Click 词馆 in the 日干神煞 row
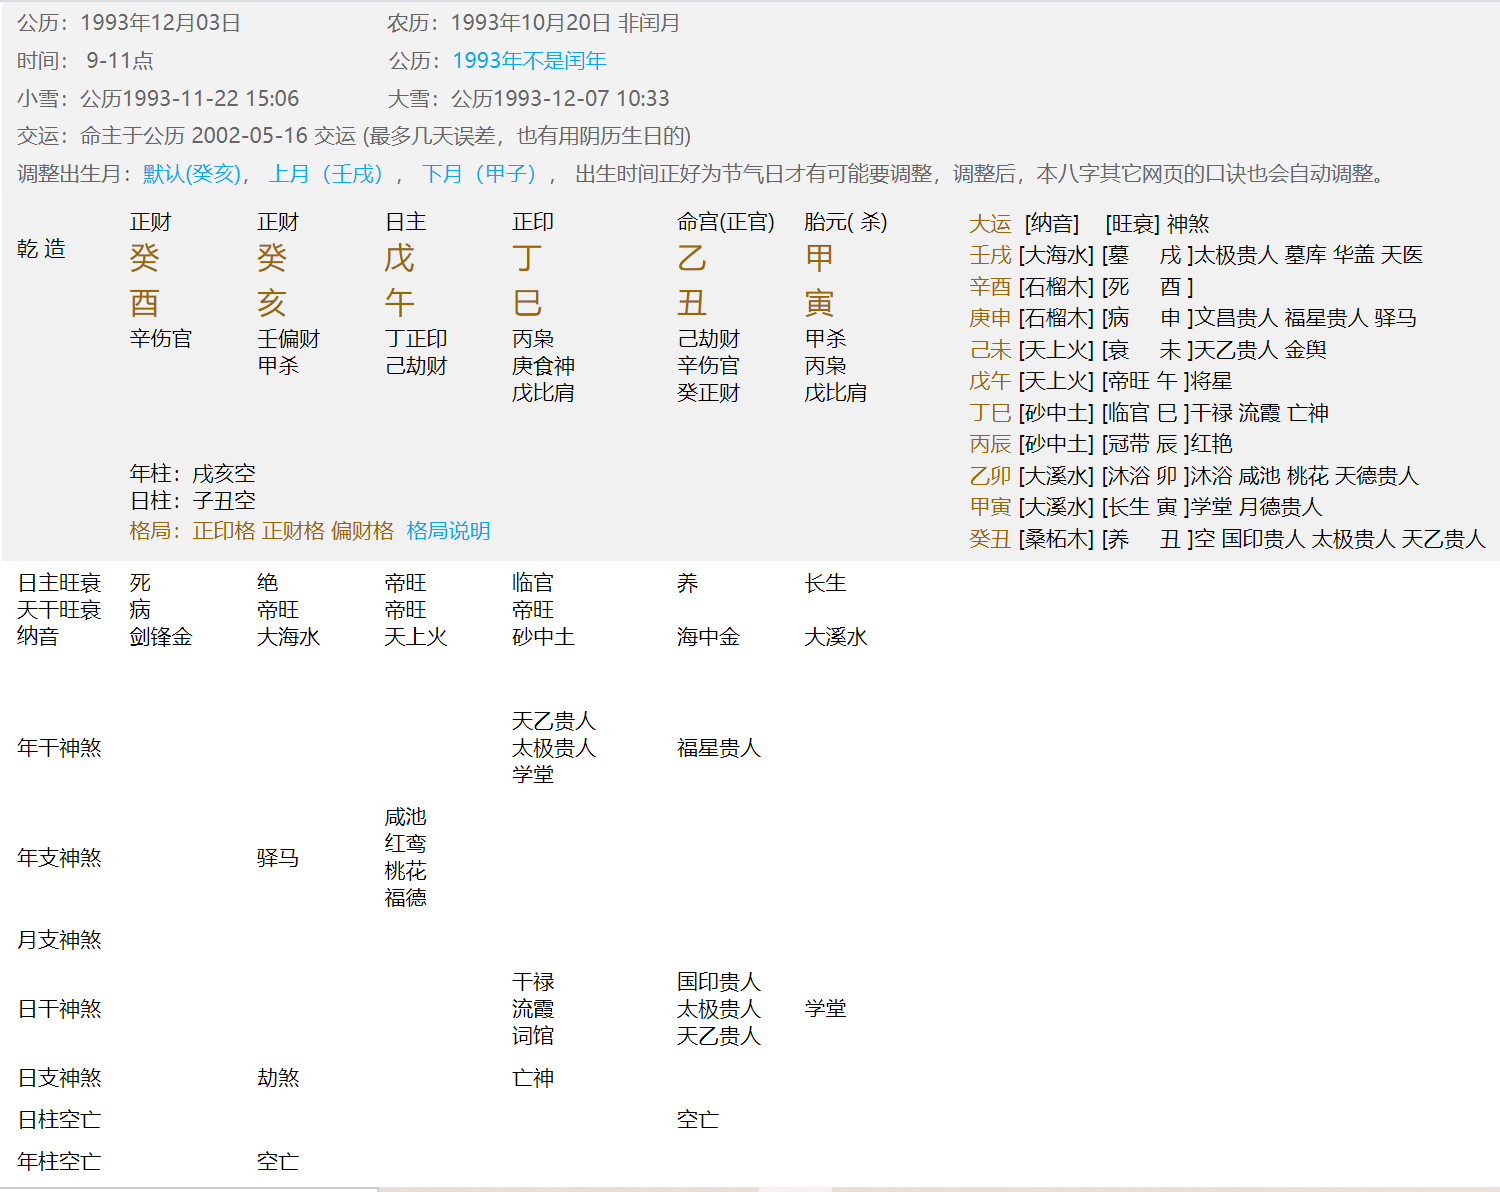The width and height of the screenshot is (1500, 1192). click(x=533, y=1036)
